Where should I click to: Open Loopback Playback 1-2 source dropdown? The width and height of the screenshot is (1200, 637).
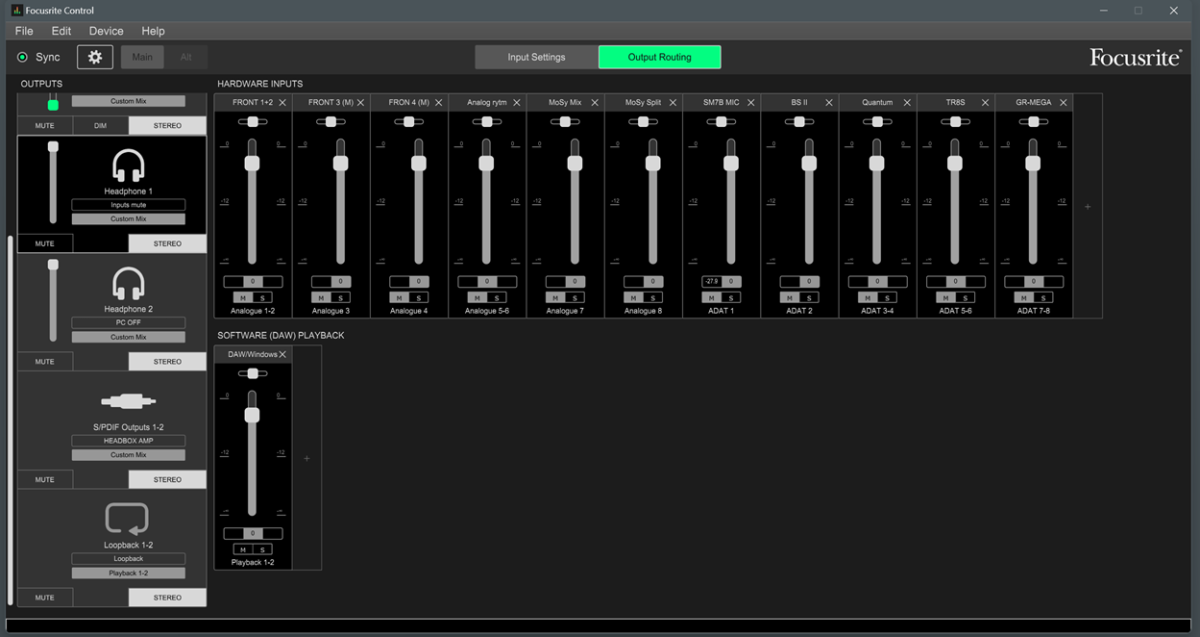[128, 573]
